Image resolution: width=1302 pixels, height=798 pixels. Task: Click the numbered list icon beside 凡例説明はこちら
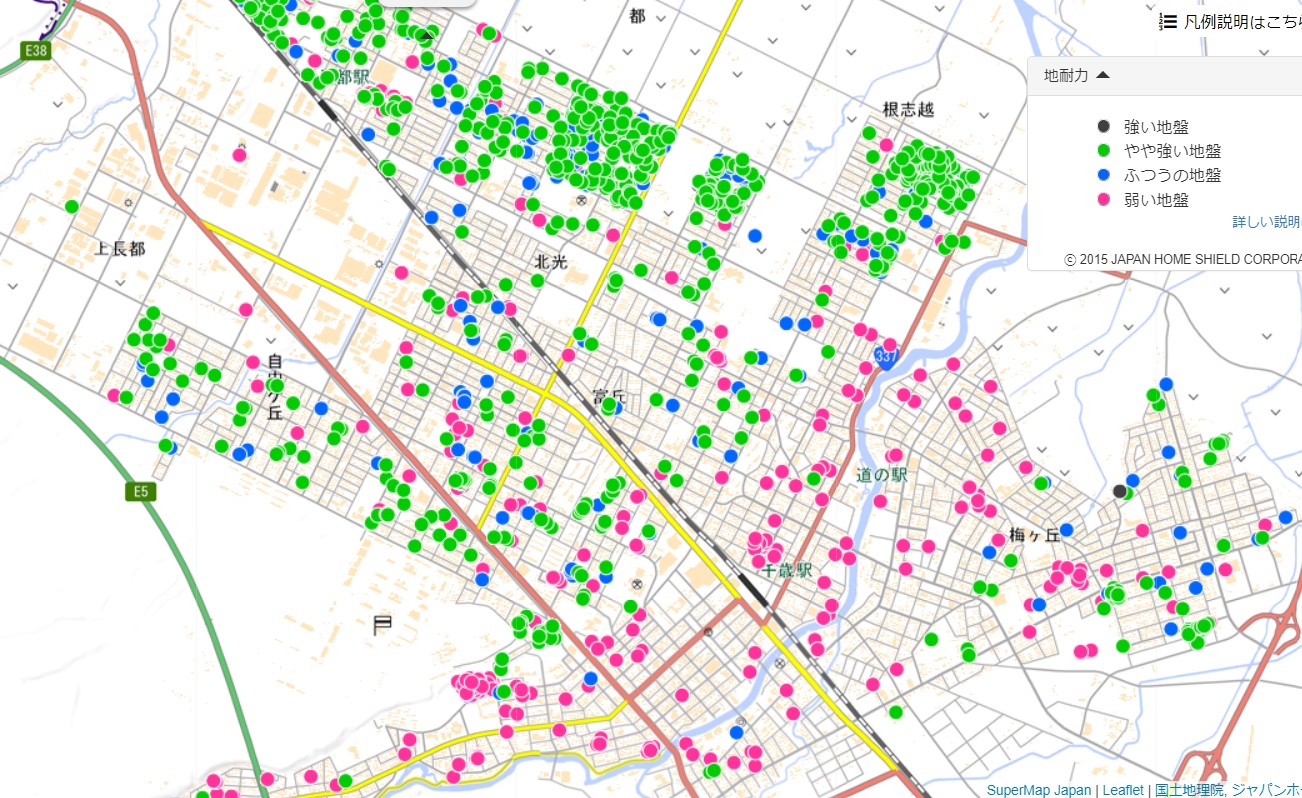click(x=1168, y=22)
